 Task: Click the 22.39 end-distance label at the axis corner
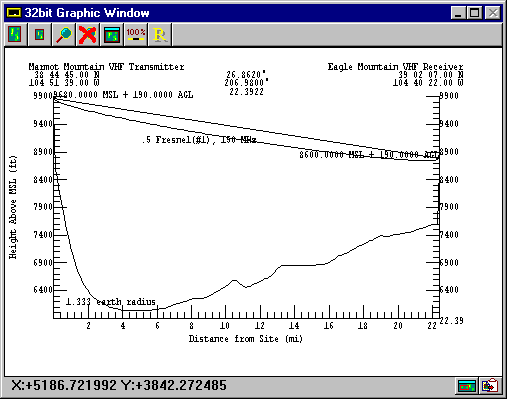[452, 321]
